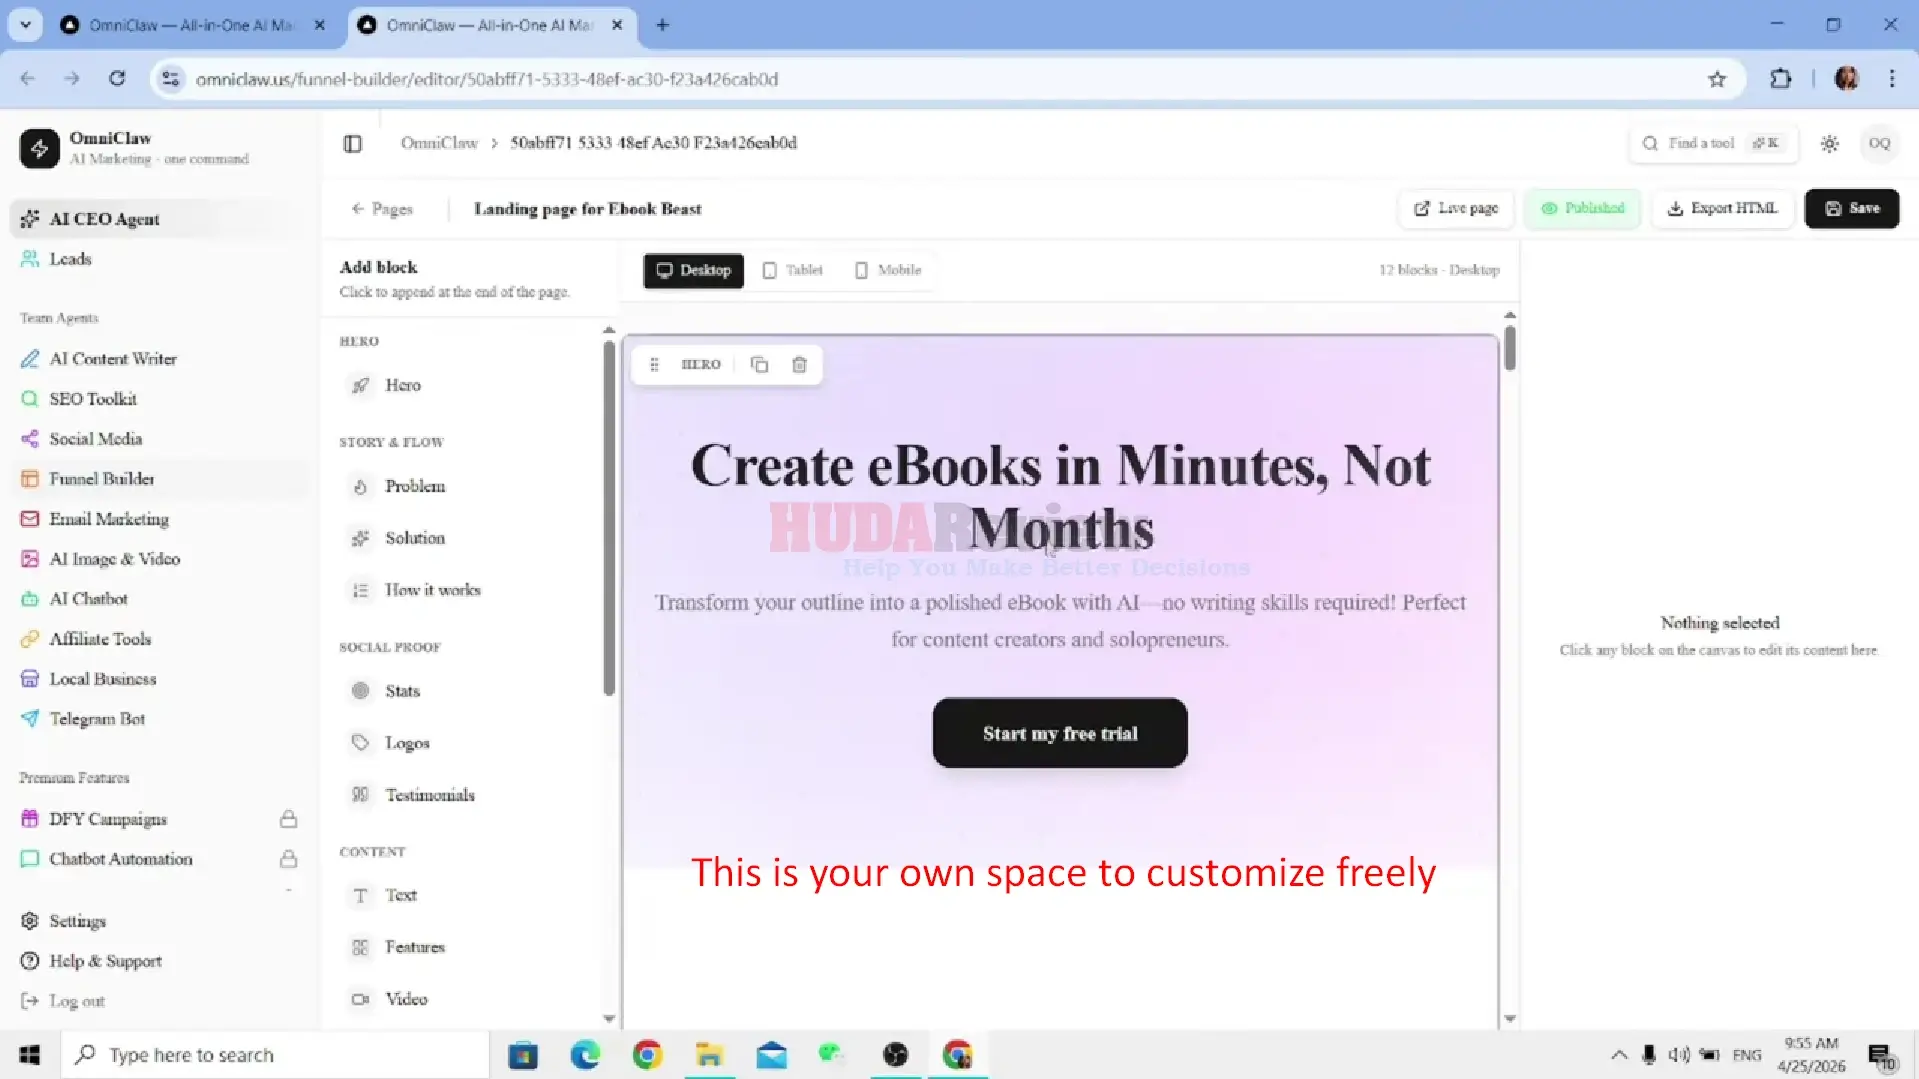The width and height of the screenshot is (1919, 1079).
Task: Add a Solution block
Action: (x=414, y=538)
